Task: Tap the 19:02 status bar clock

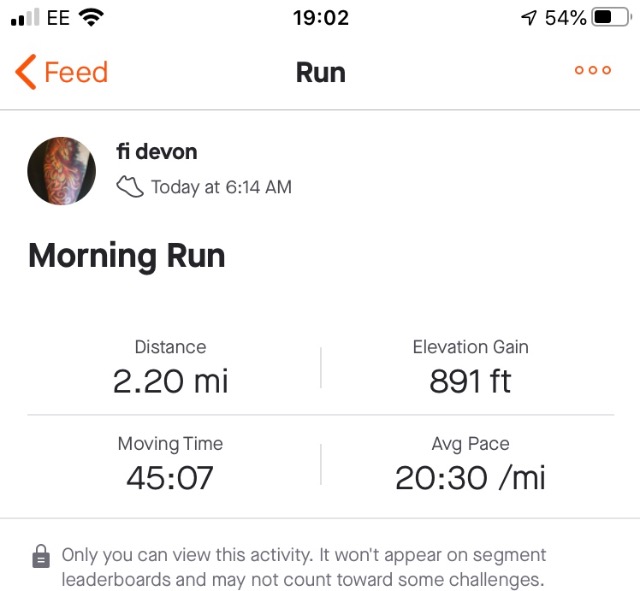Action: tap(321, 18)
